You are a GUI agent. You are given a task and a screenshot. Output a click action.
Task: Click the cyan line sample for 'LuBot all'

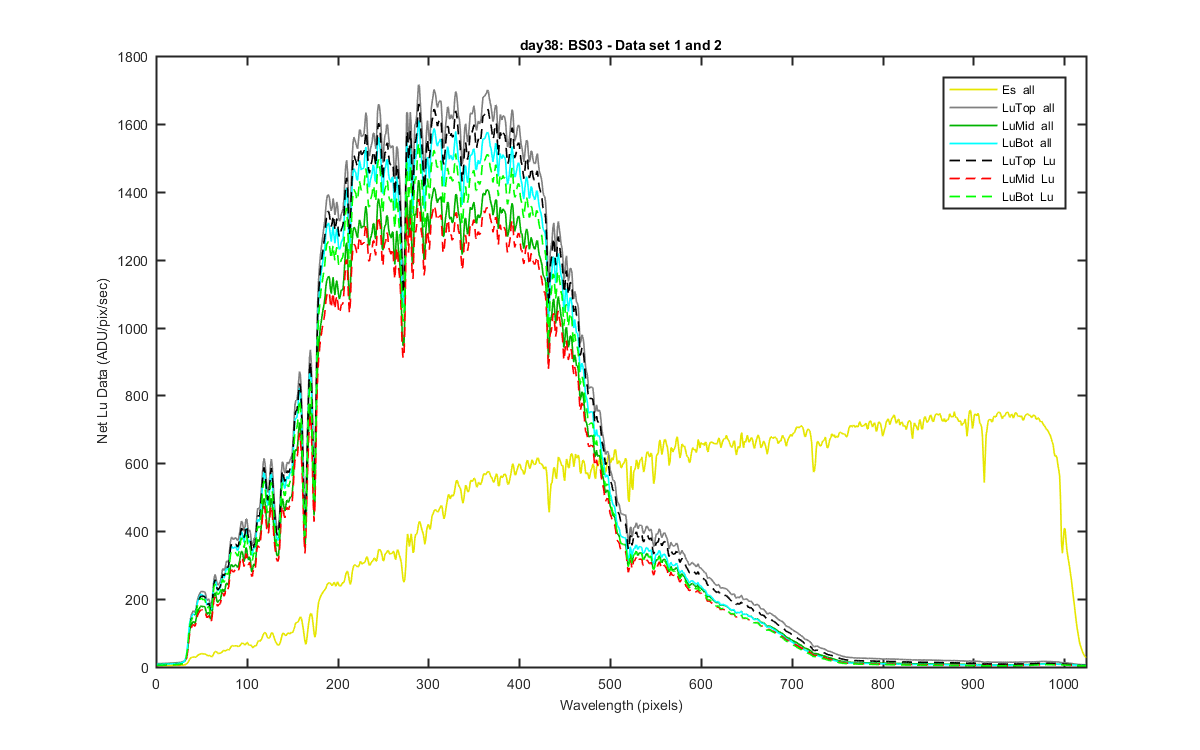[x=972, y=144]
